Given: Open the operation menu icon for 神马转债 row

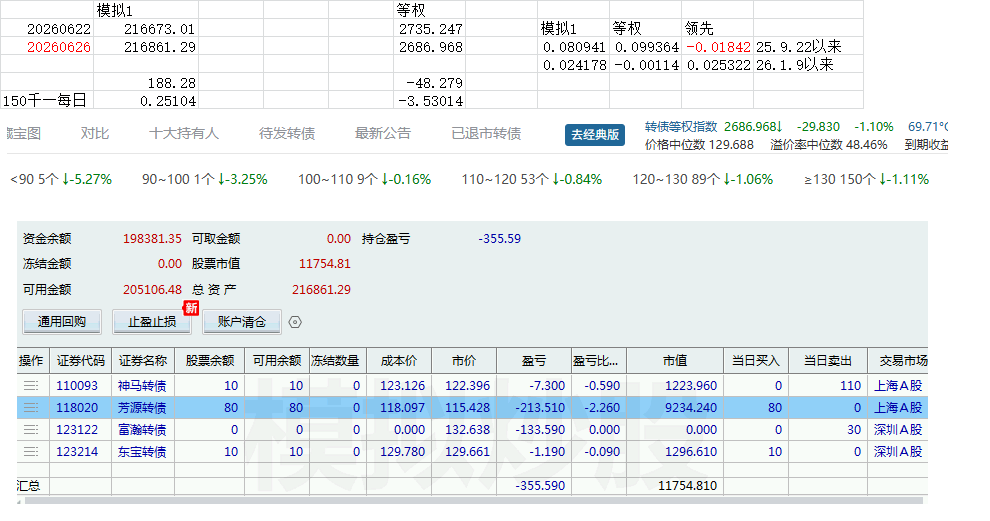Looking at the screenshot, I should coord(31,385).
